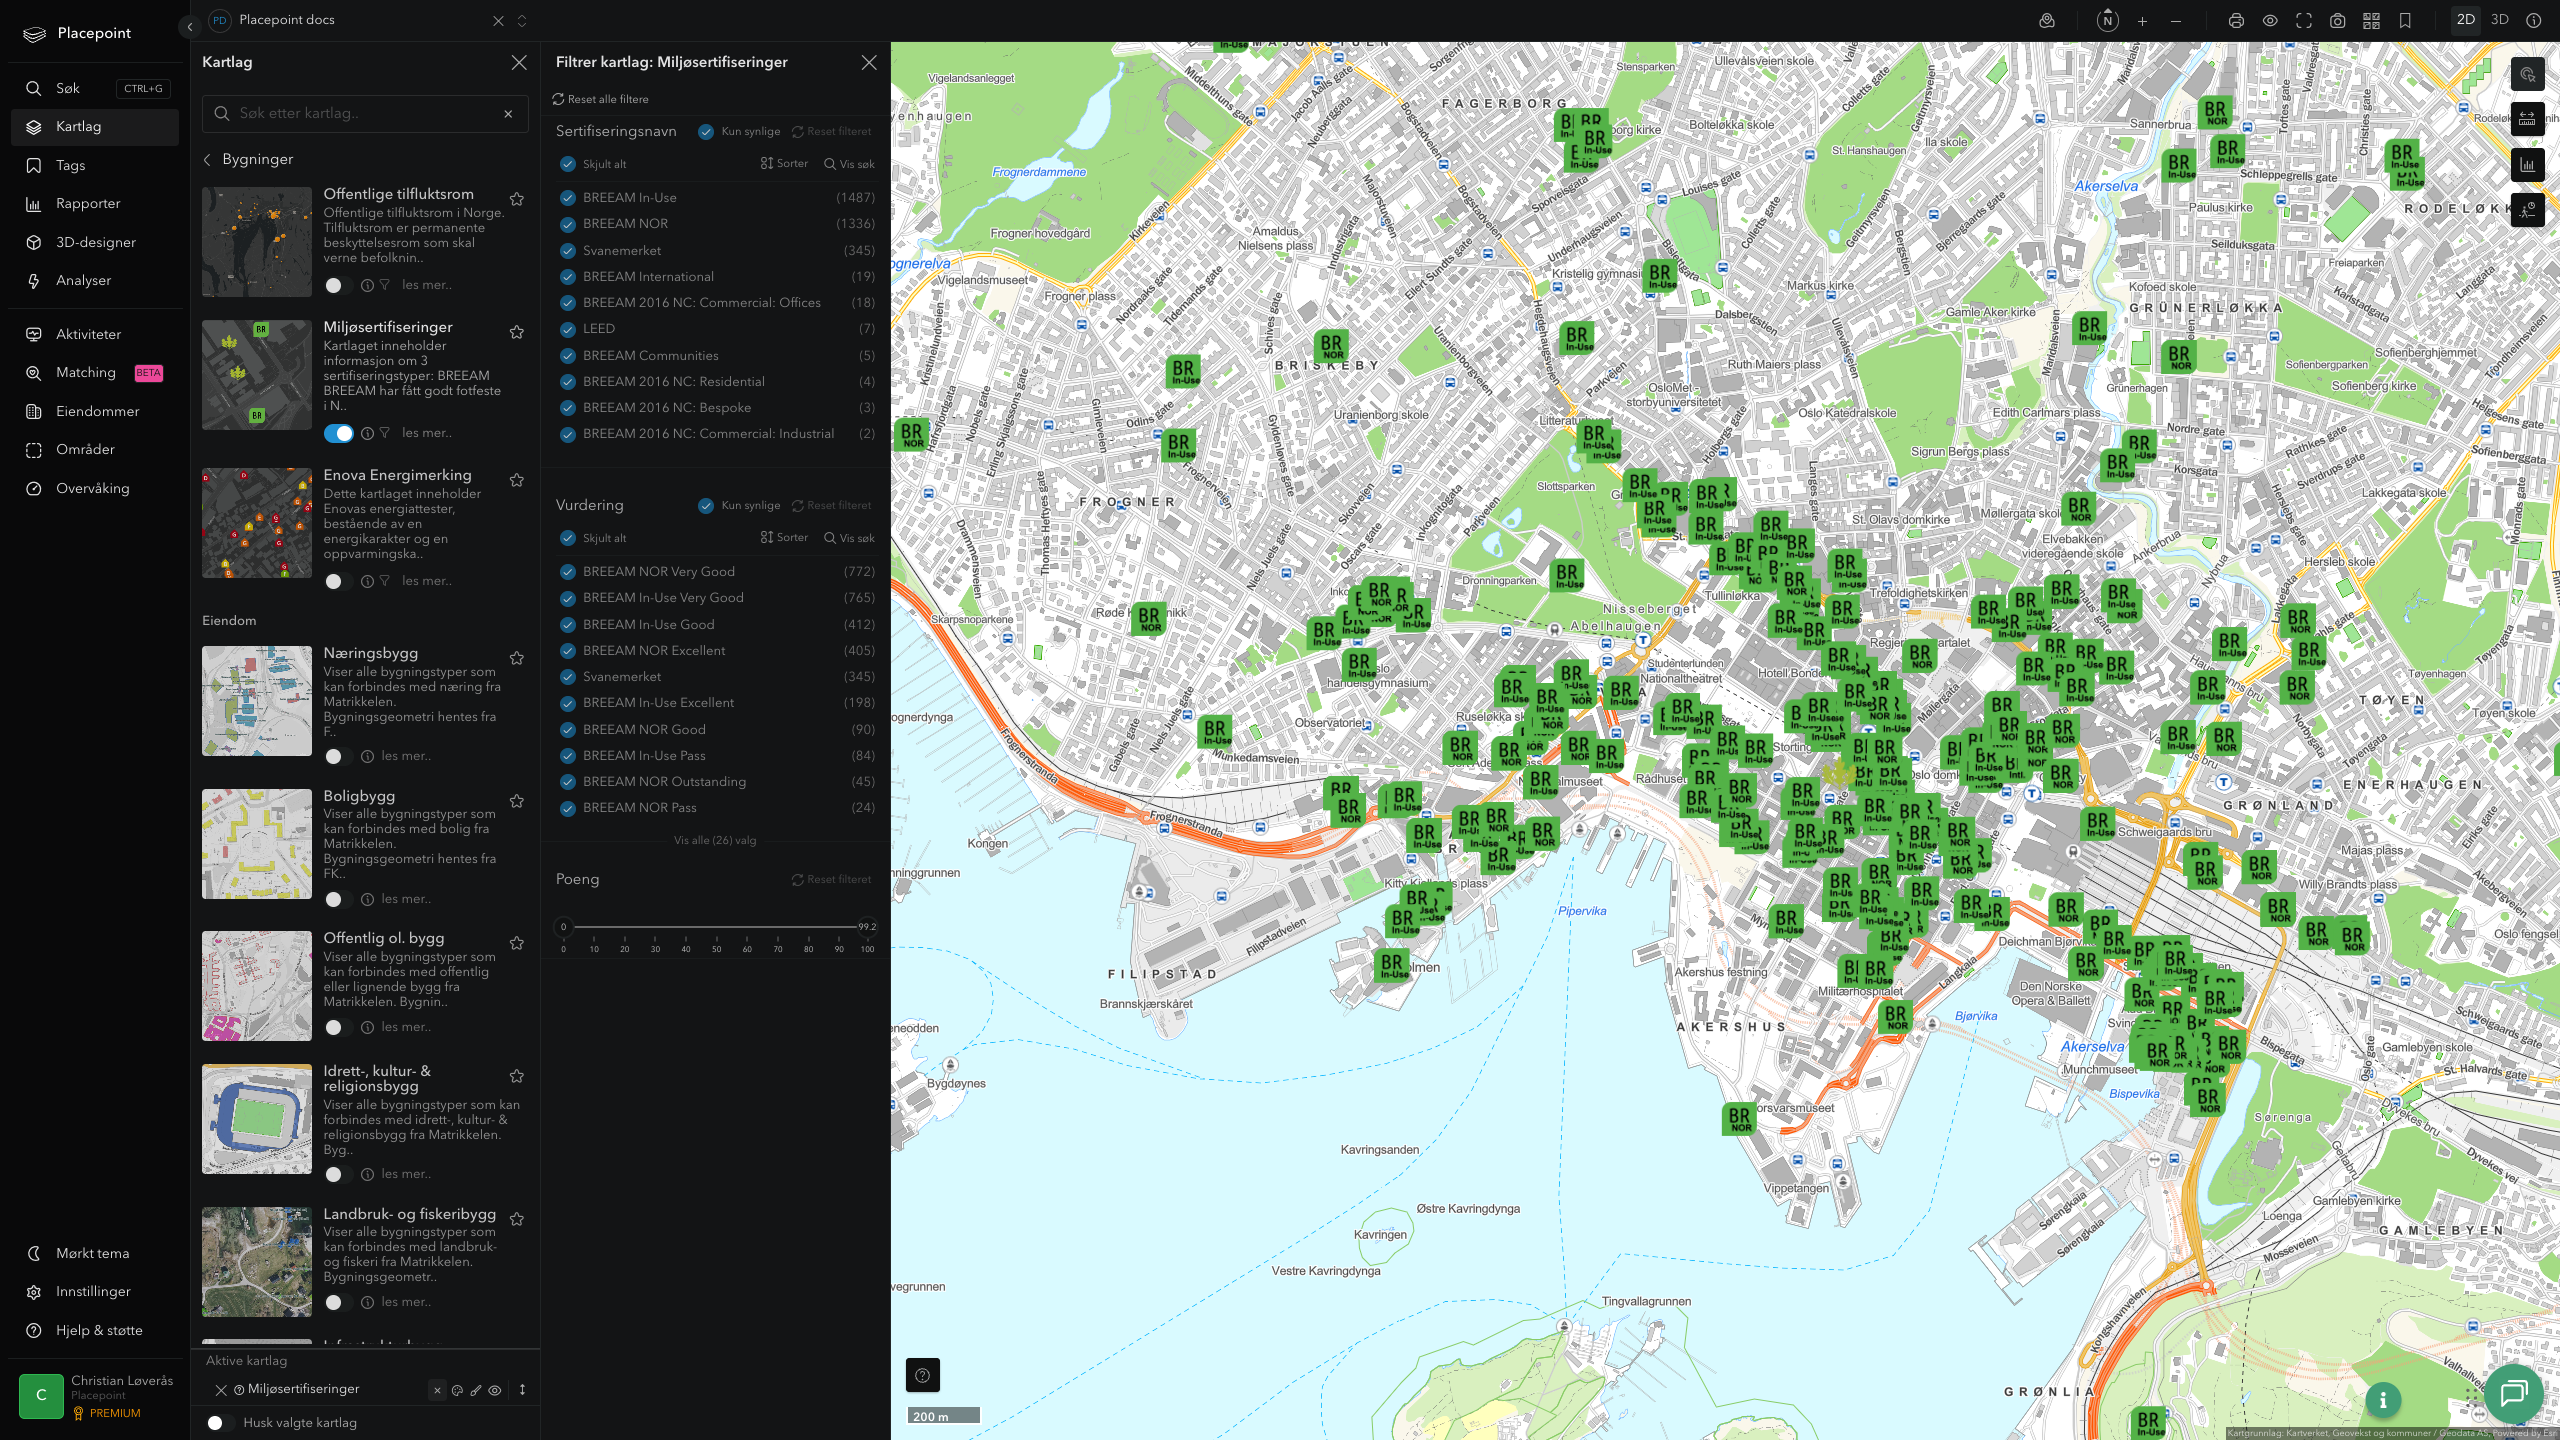
Task: Open the basemap gallery grid icon
Action: point(2371,21)
